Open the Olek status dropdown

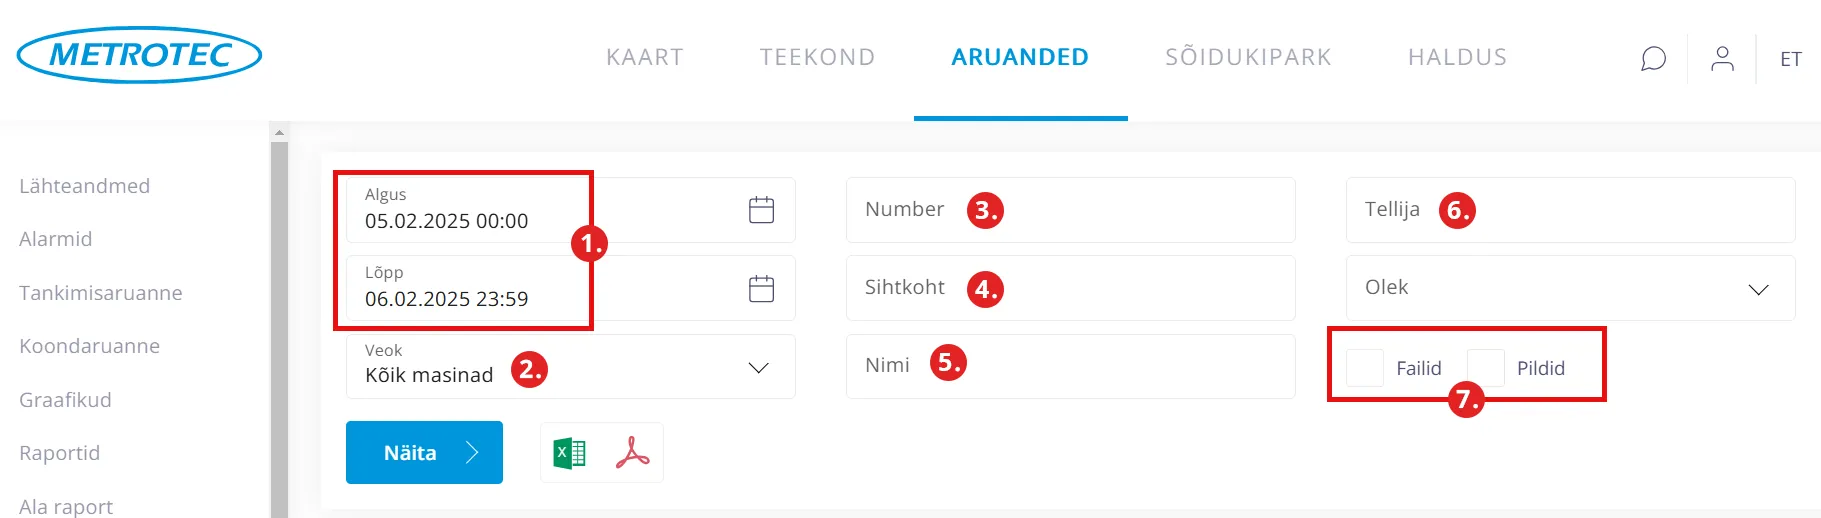coord(1758,289)
